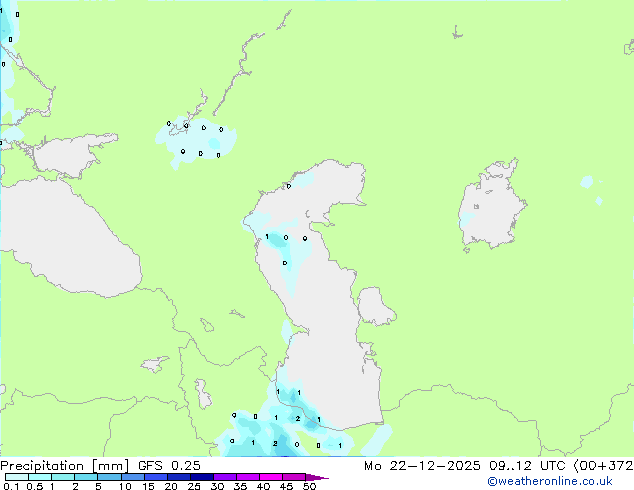Select legend swatch between 2 and 5
Image resolution: width=634 pixels, height=490 pixels.
coord(86,477)
